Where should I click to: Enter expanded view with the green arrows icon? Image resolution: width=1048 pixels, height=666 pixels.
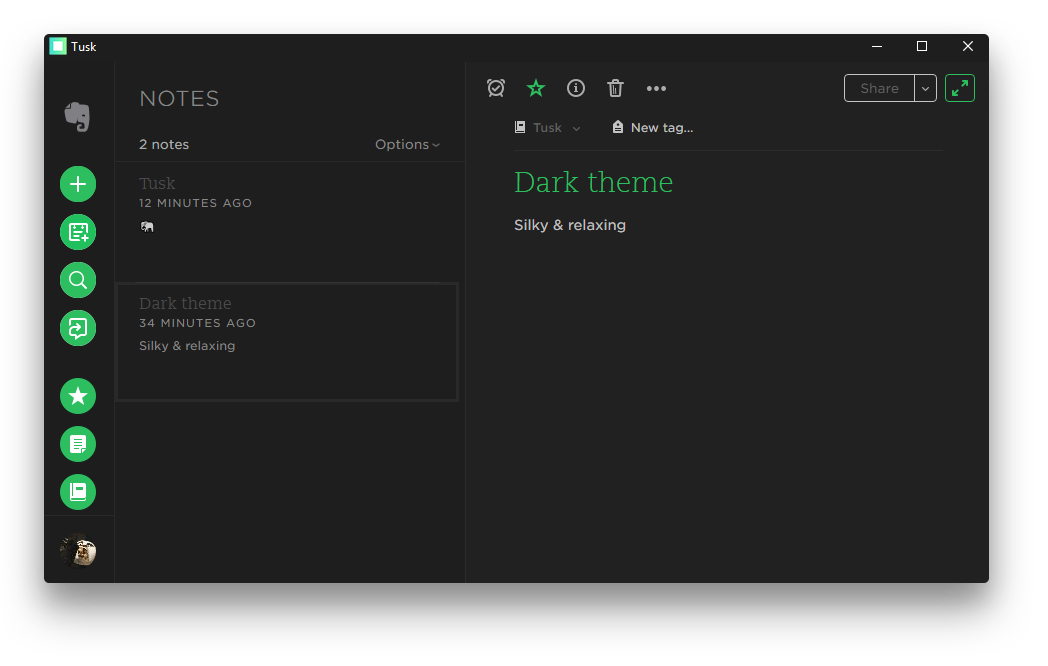959,88
